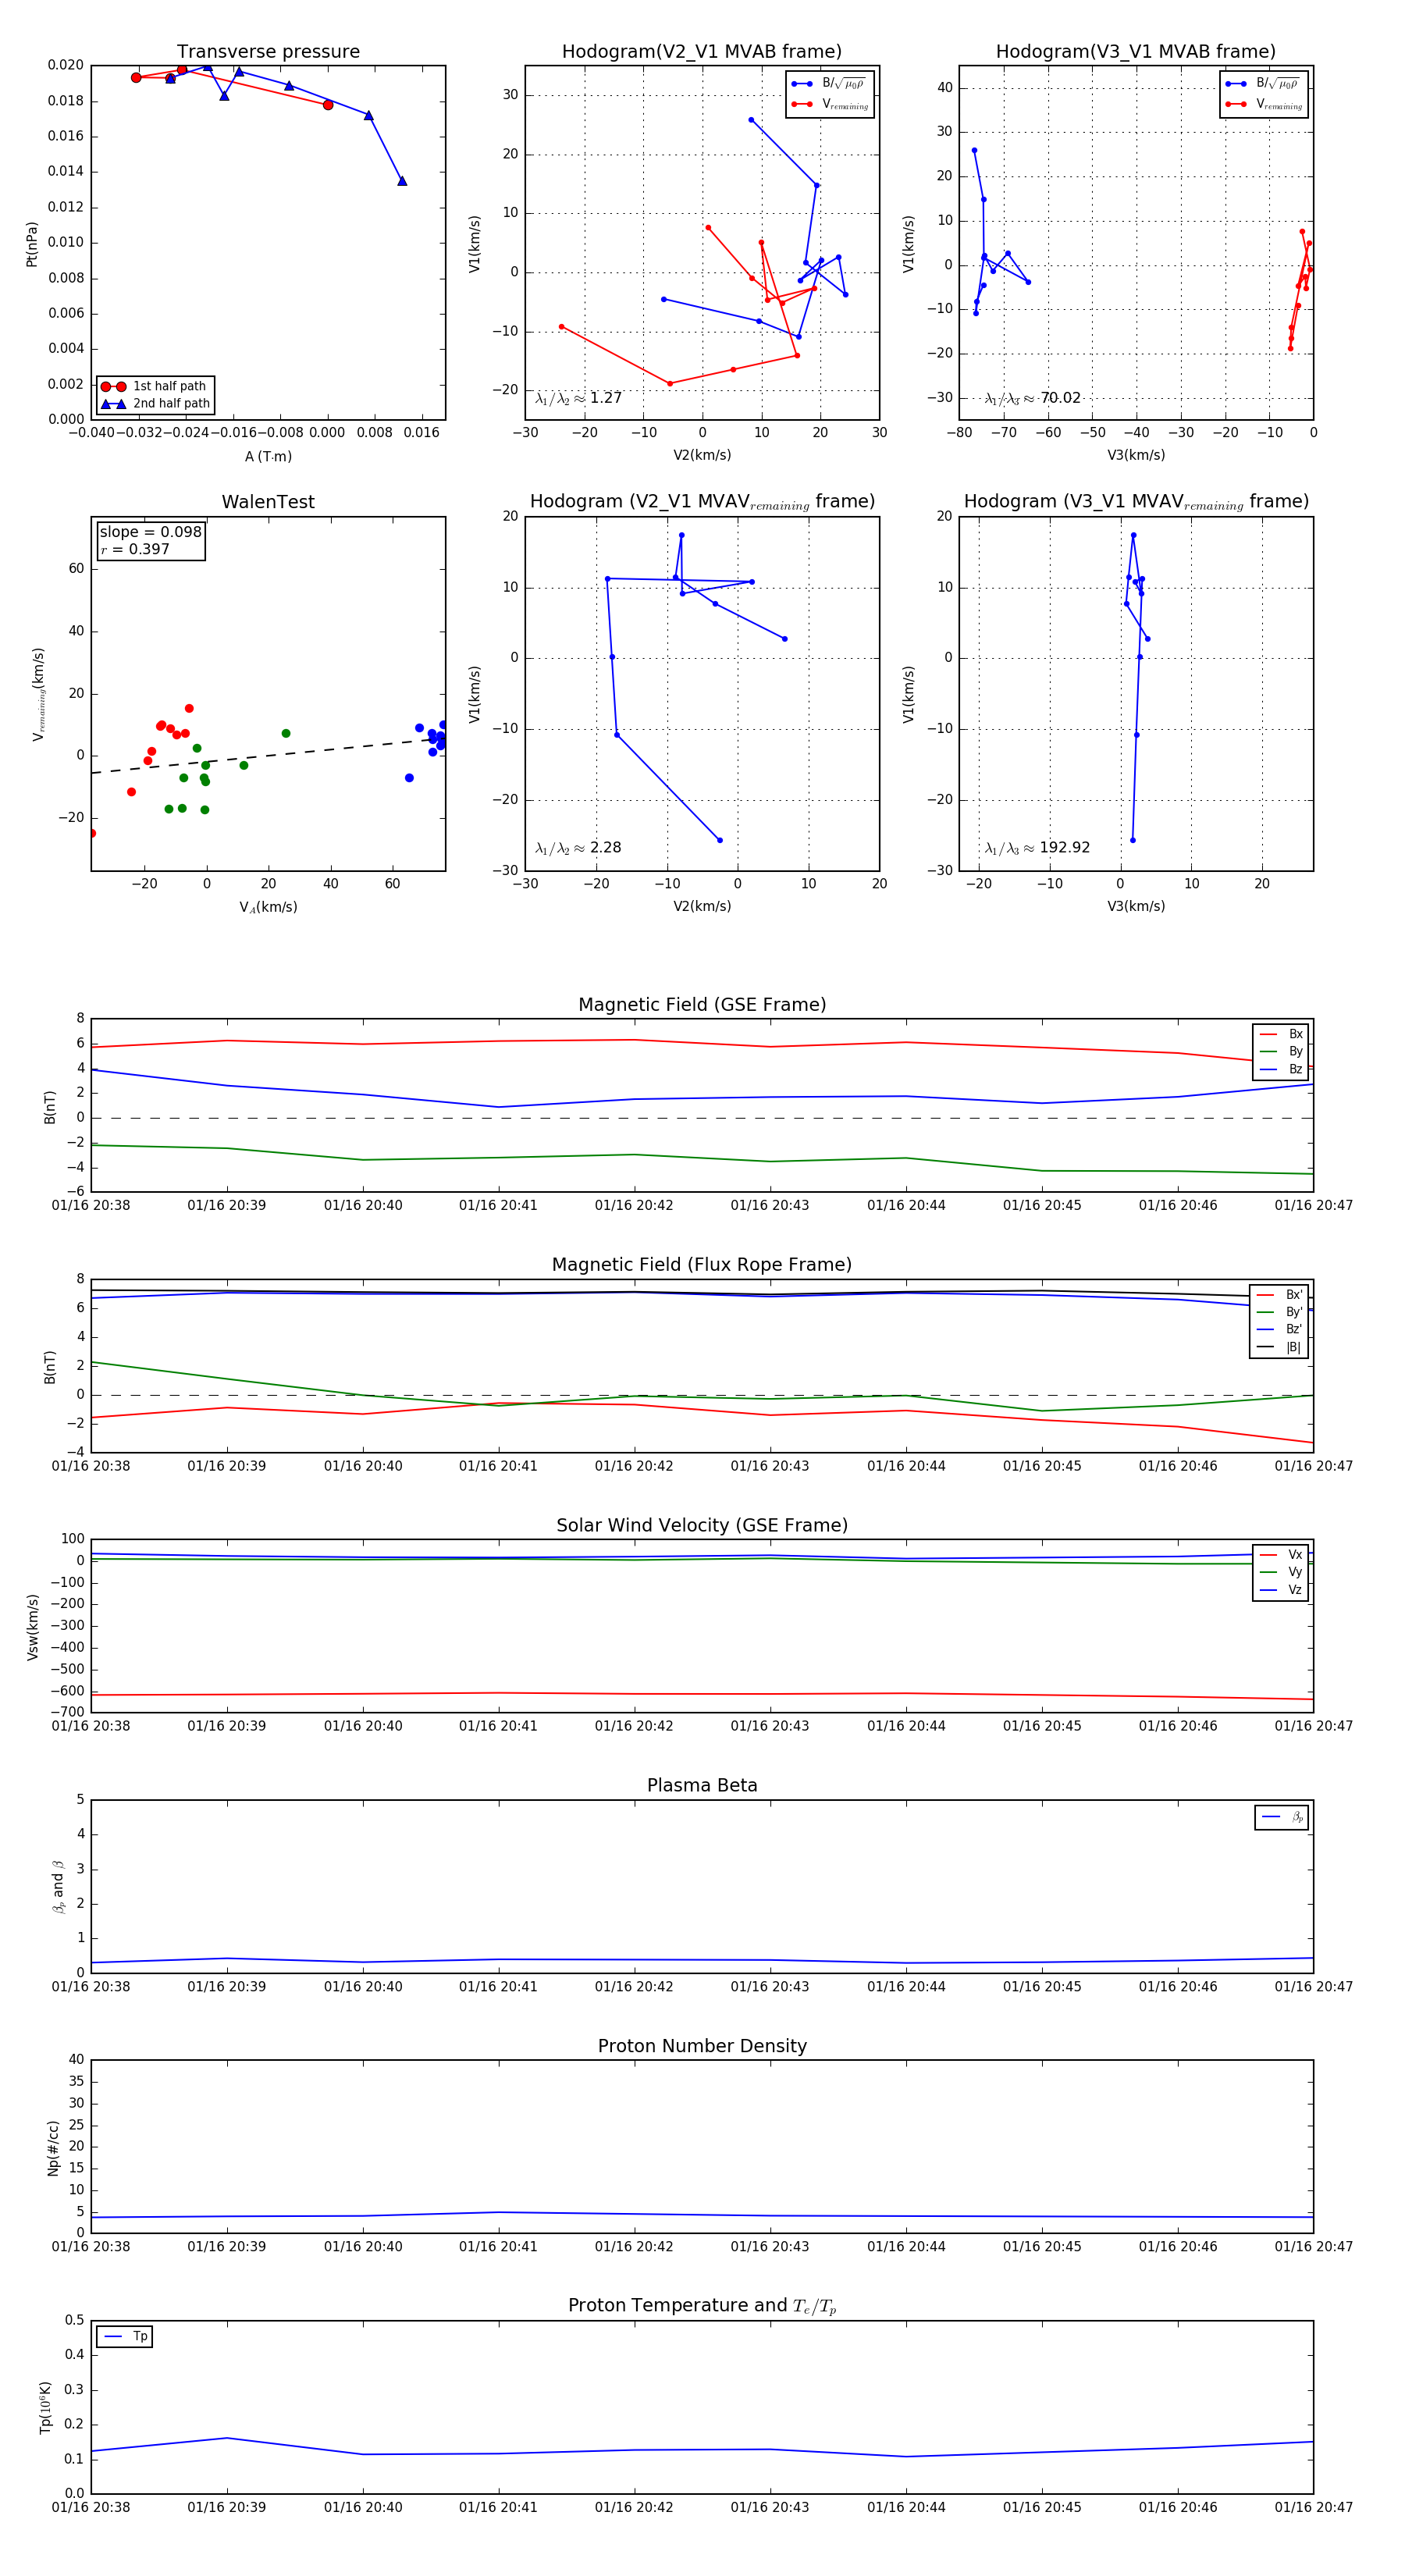
Task: Click the Bx legend entry in GSE magnetic field plot
Action: pyautogui.click(x=1281, y=1034)
